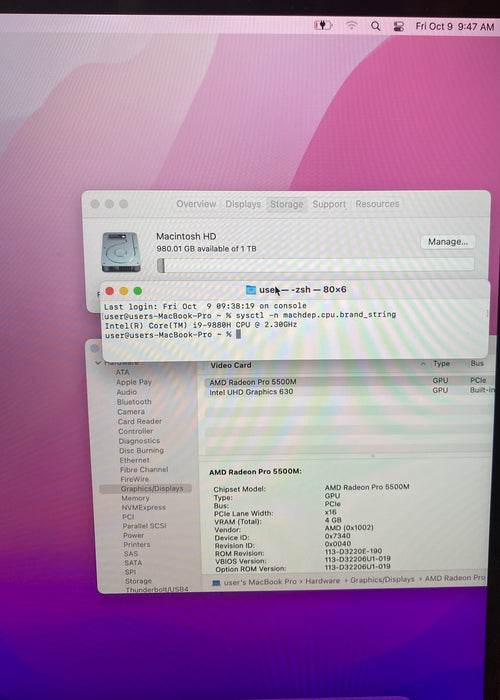Switch to the Displays tab
Viewport: 500px width, 700px height.
coord(243,204)
